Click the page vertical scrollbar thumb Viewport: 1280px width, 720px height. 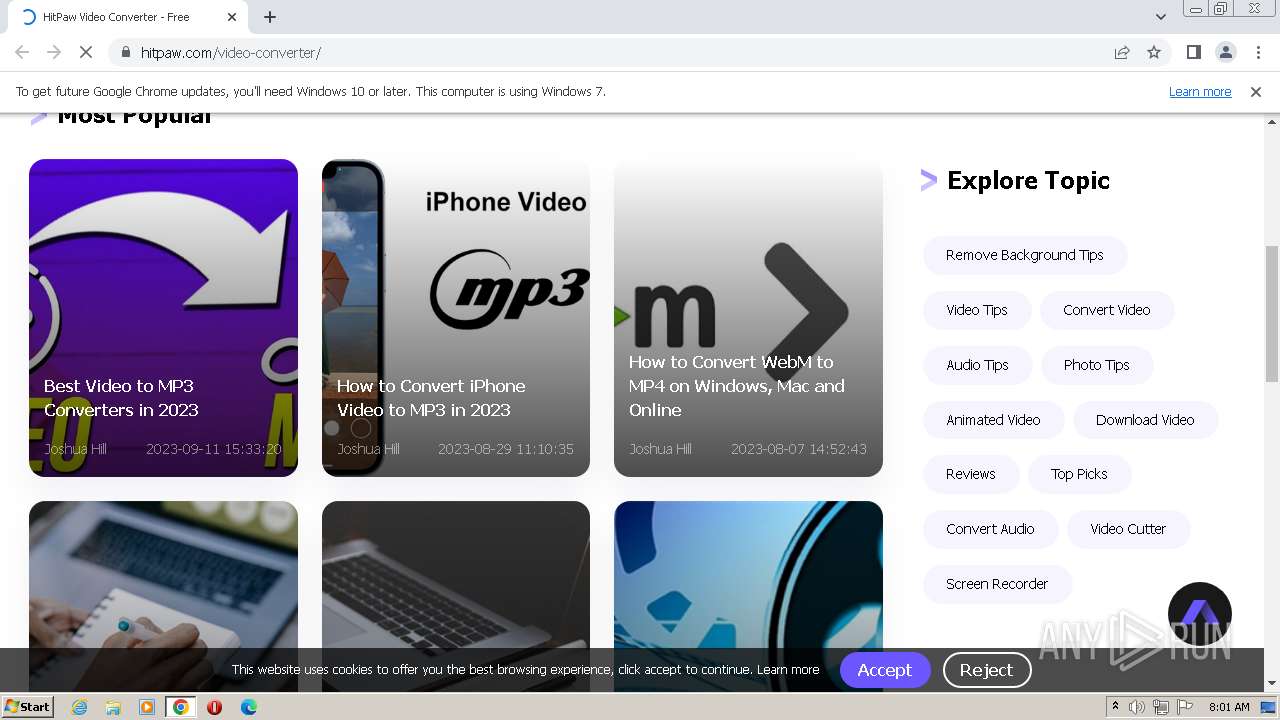coord(1272,313)
